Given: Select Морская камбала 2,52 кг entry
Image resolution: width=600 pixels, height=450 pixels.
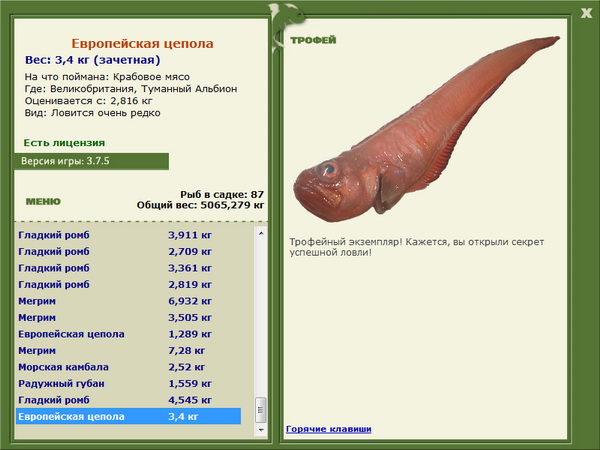Looking at the screenshot, I should 129,367.
